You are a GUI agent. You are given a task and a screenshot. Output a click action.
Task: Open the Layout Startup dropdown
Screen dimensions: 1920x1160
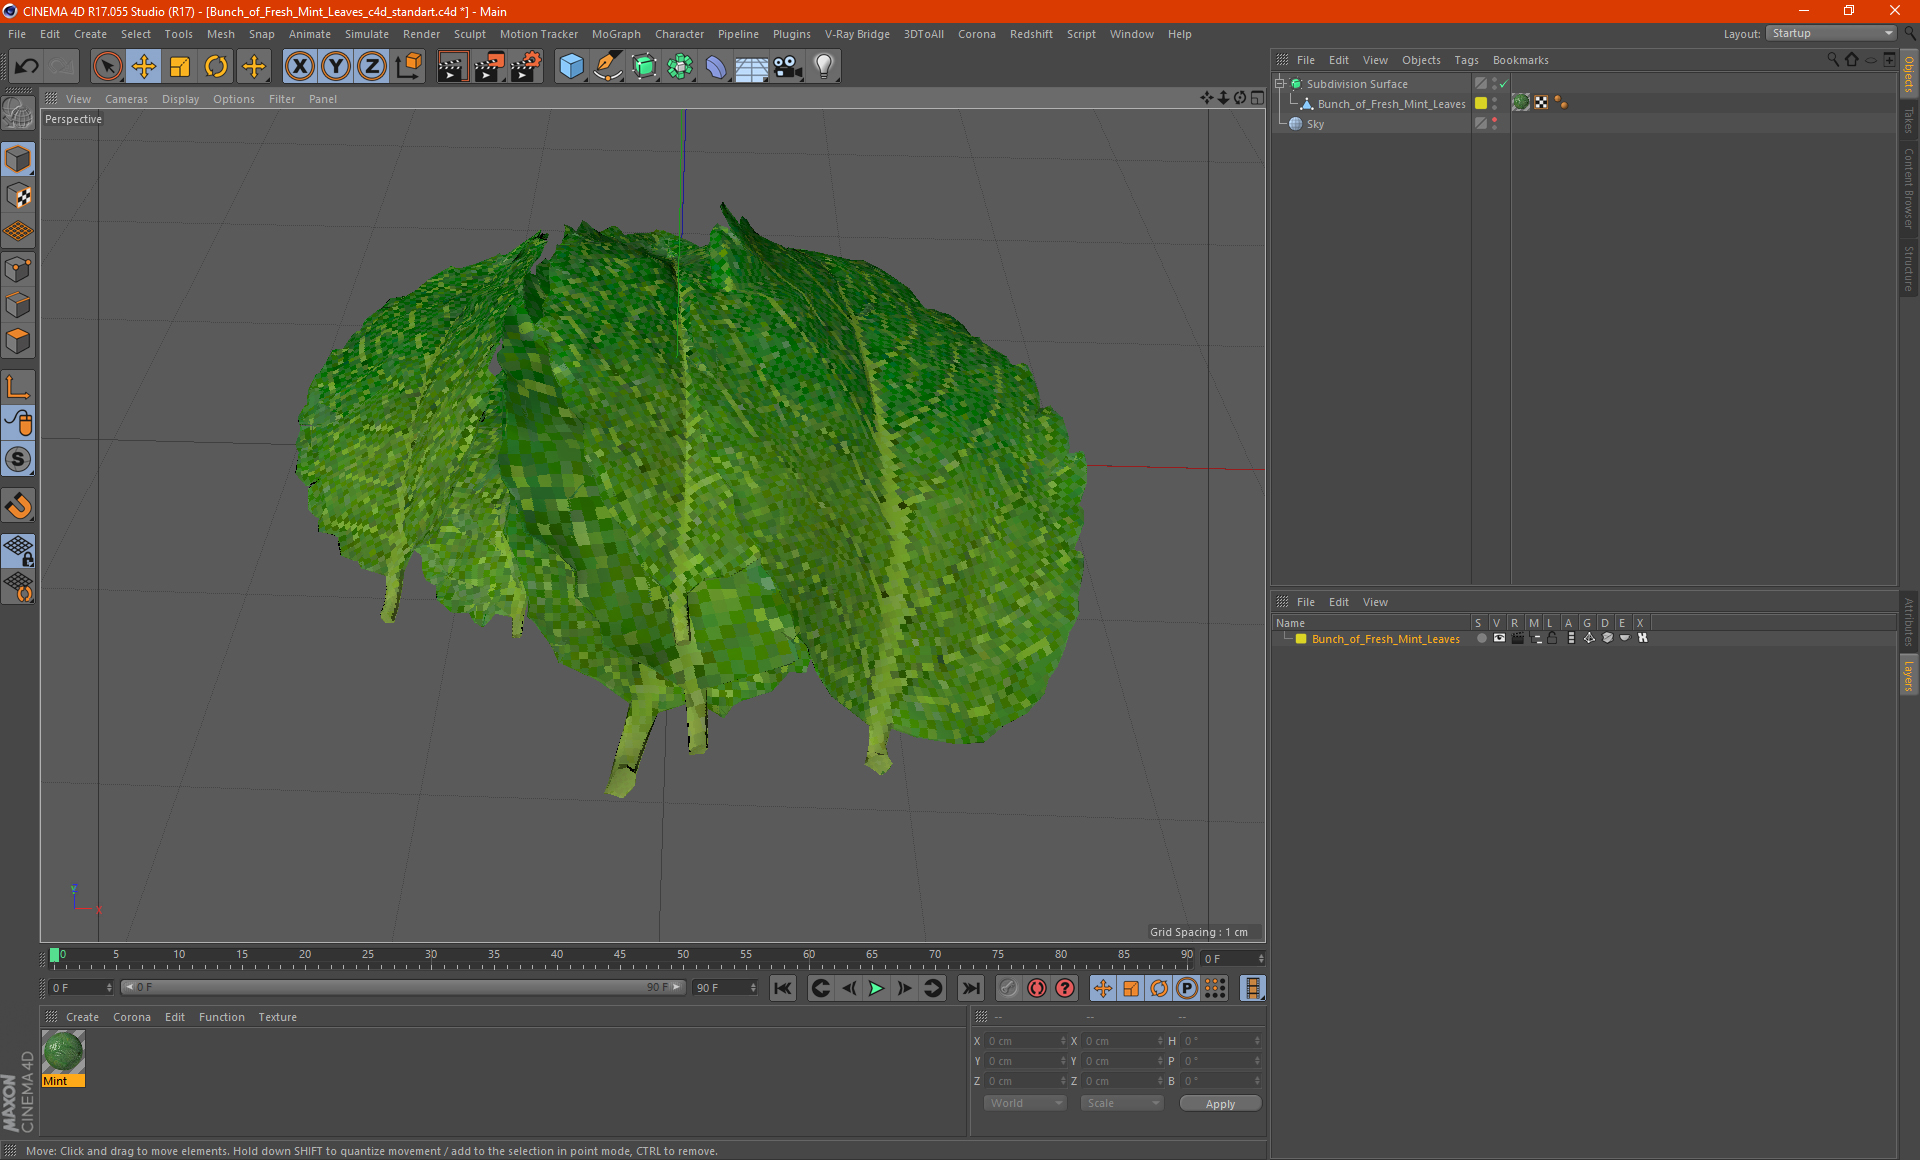[x=1831, y=33]
